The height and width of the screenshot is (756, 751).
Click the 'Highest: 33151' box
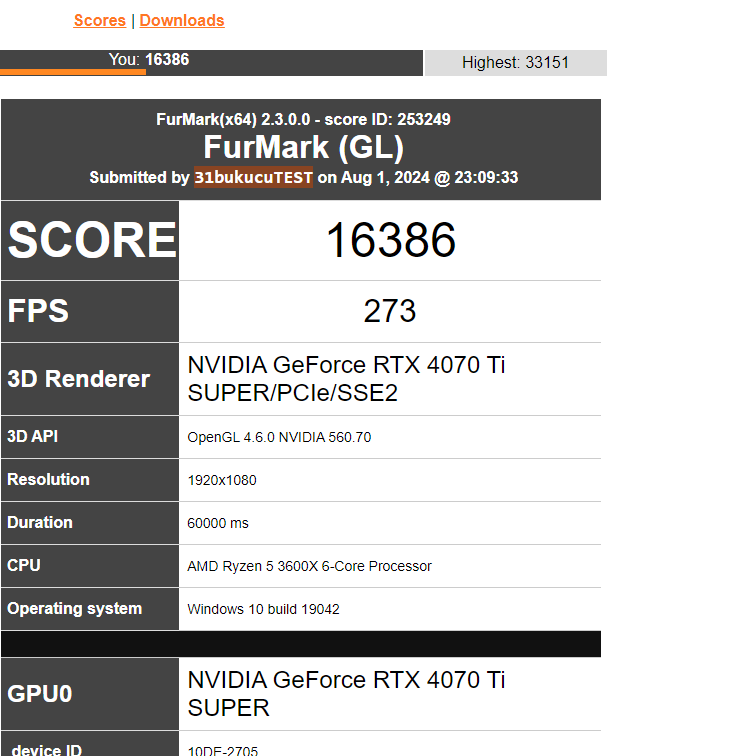pos(515,63)
